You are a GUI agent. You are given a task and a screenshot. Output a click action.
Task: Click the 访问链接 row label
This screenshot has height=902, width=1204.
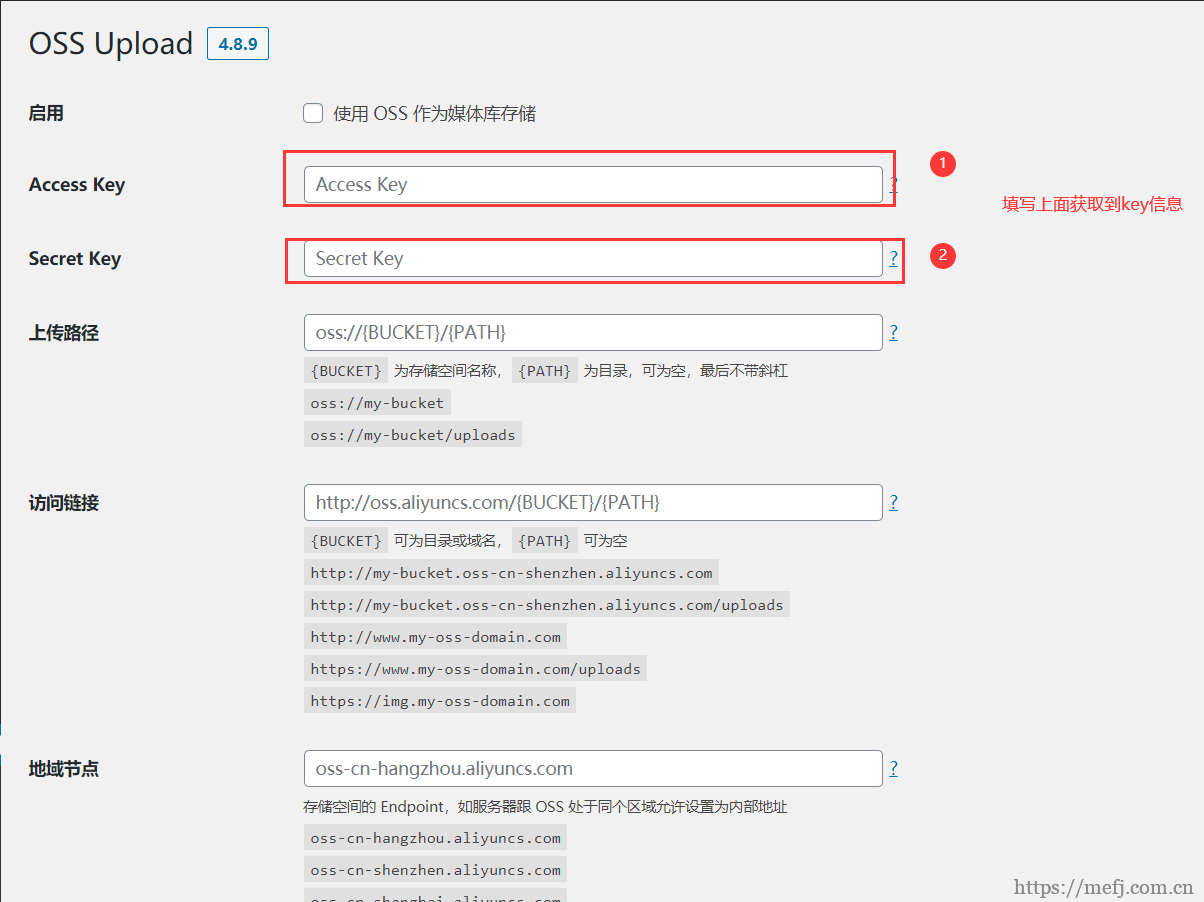(x=64, y=503)
